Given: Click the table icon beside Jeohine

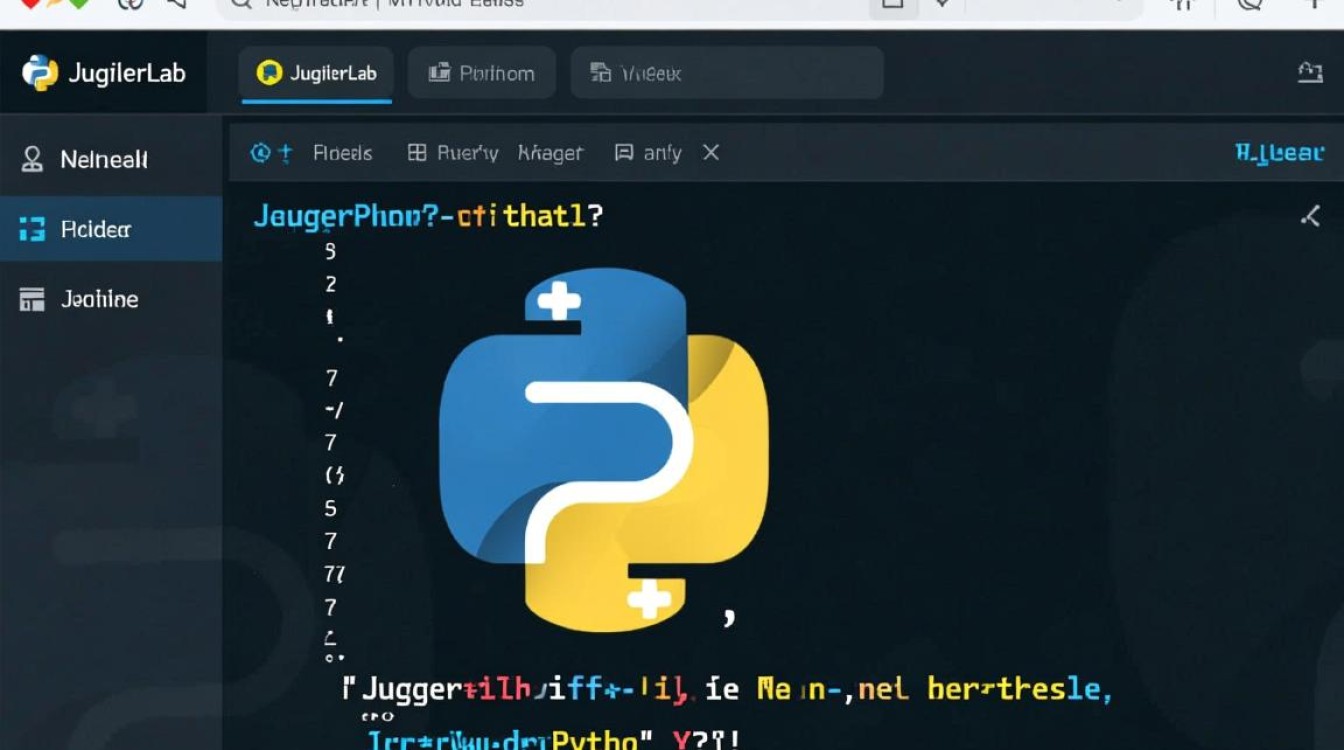Looking at the screenshot, I should [32, 300].
